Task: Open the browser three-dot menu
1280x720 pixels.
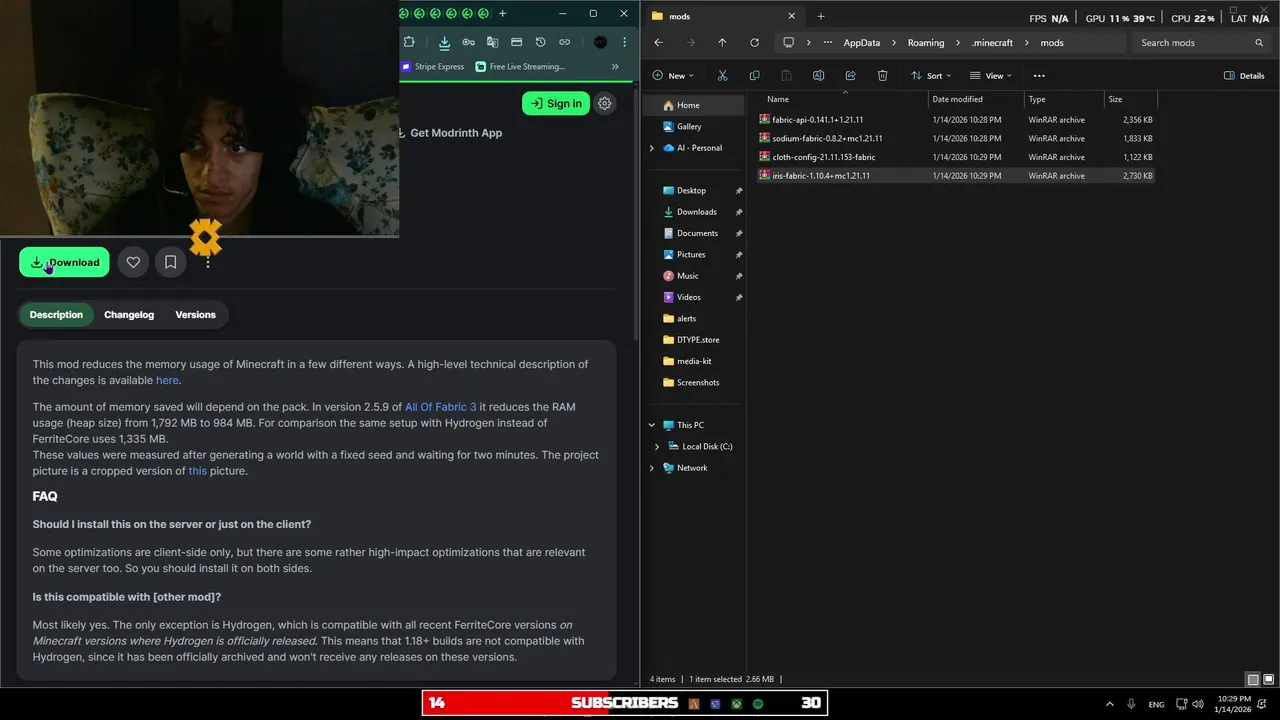Action: click(x=624, y=42)
